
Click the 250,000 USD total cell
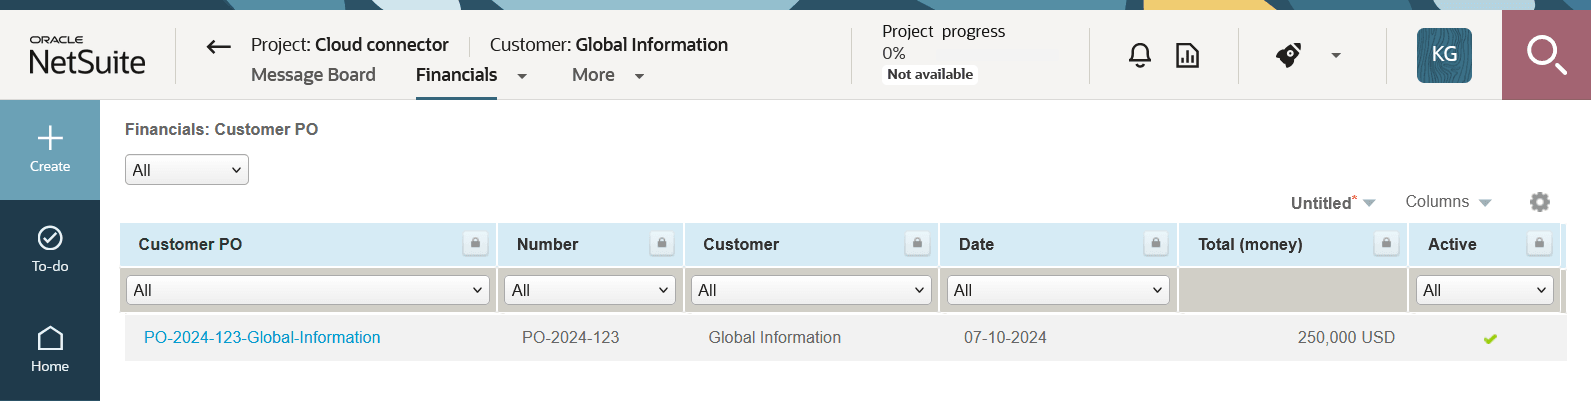click(x=1346, y=338)
